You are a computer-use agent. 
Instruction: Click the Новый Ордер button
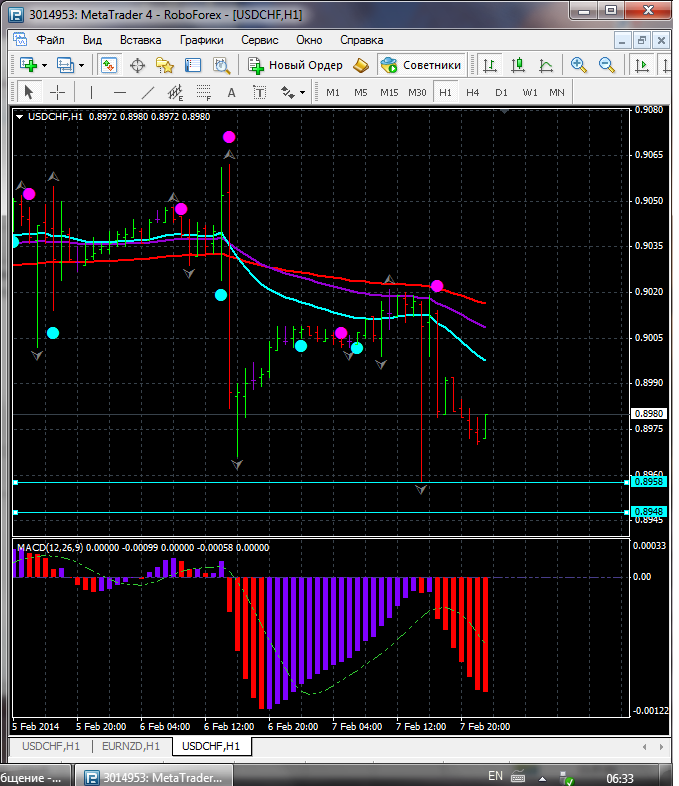point(296,65)
